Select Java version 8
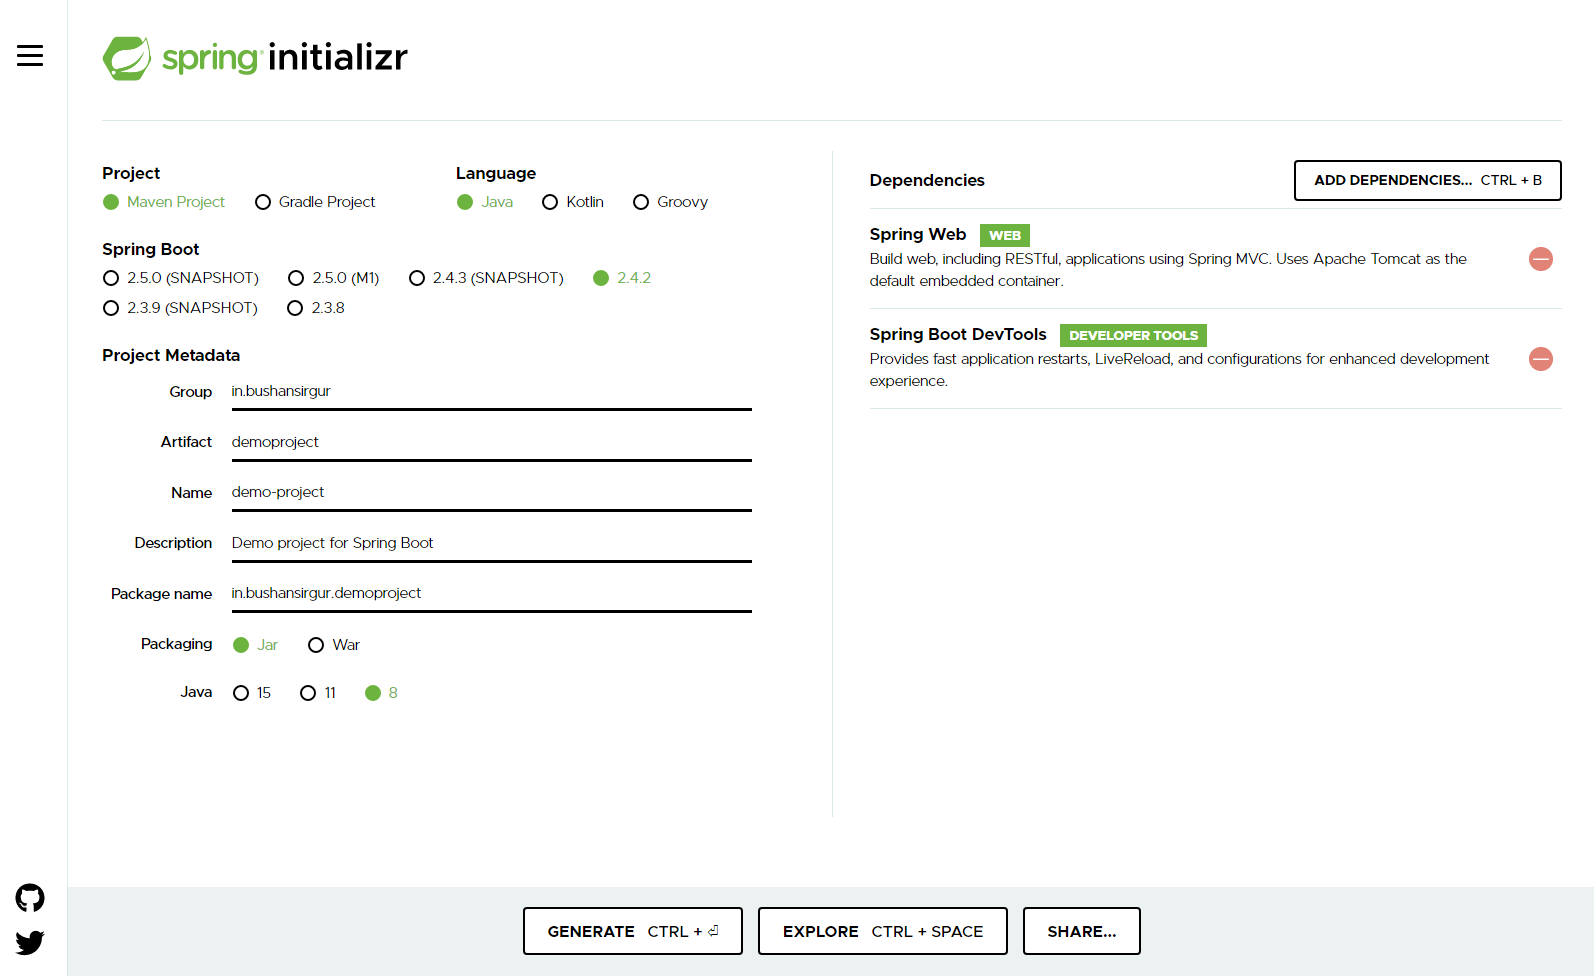1594x976 pixels. 381,693
